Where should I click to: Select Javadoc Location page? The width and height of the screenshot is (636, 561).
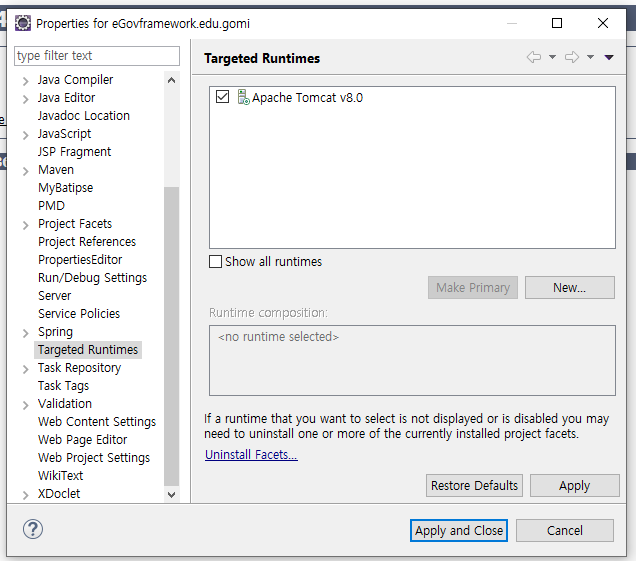[x=84, y=116]
